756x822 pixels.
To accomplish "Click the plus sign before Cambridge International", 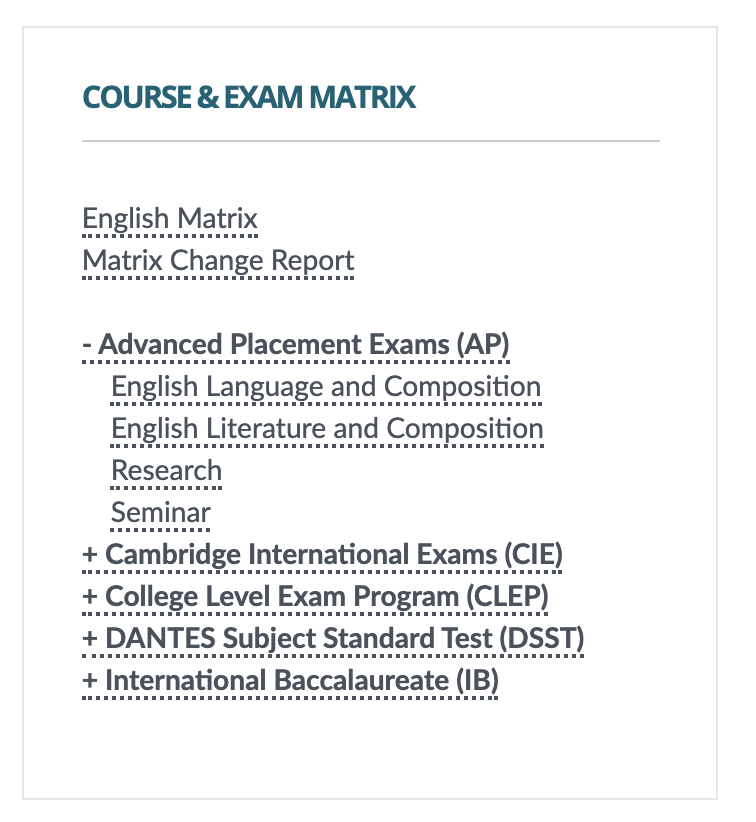I will pos(90,555).
